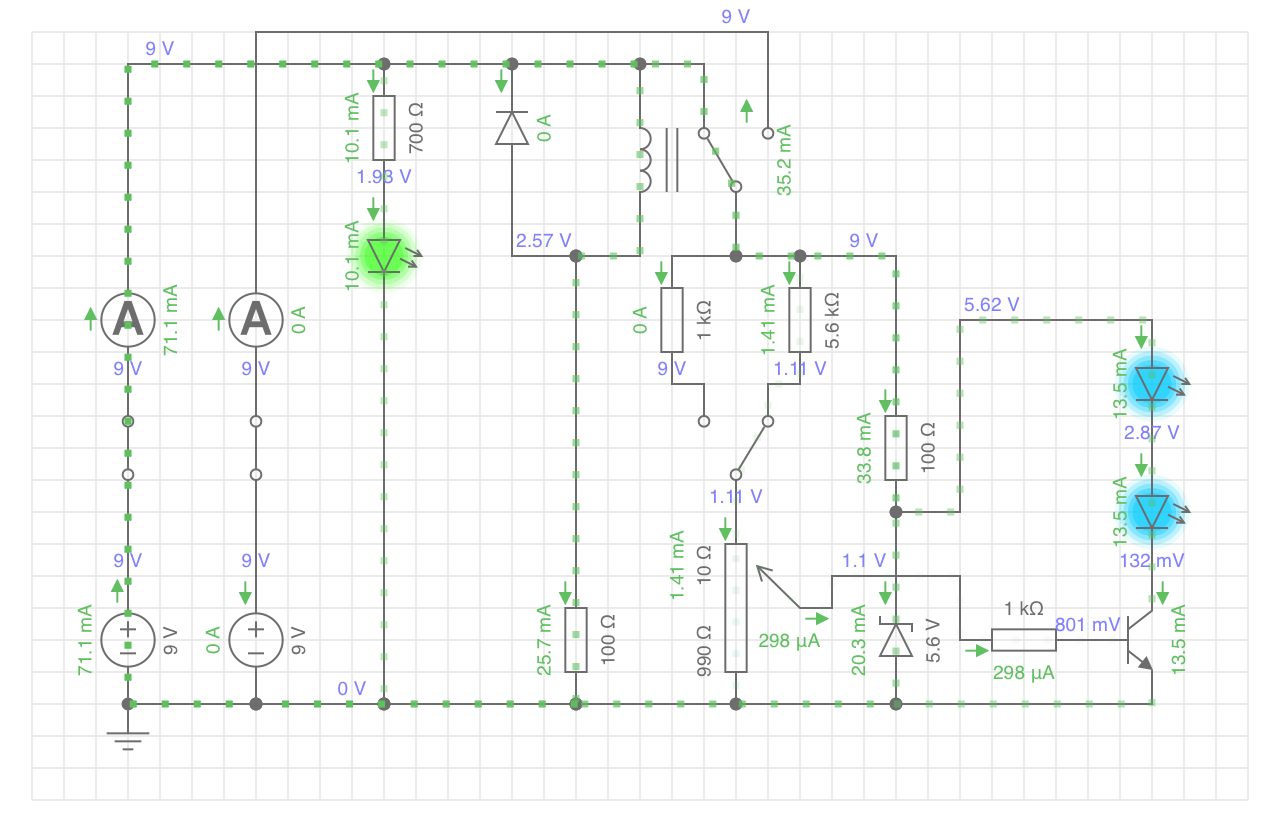Toggle the relay contact switch
The image size is (1280, 832).
(720, 159)
